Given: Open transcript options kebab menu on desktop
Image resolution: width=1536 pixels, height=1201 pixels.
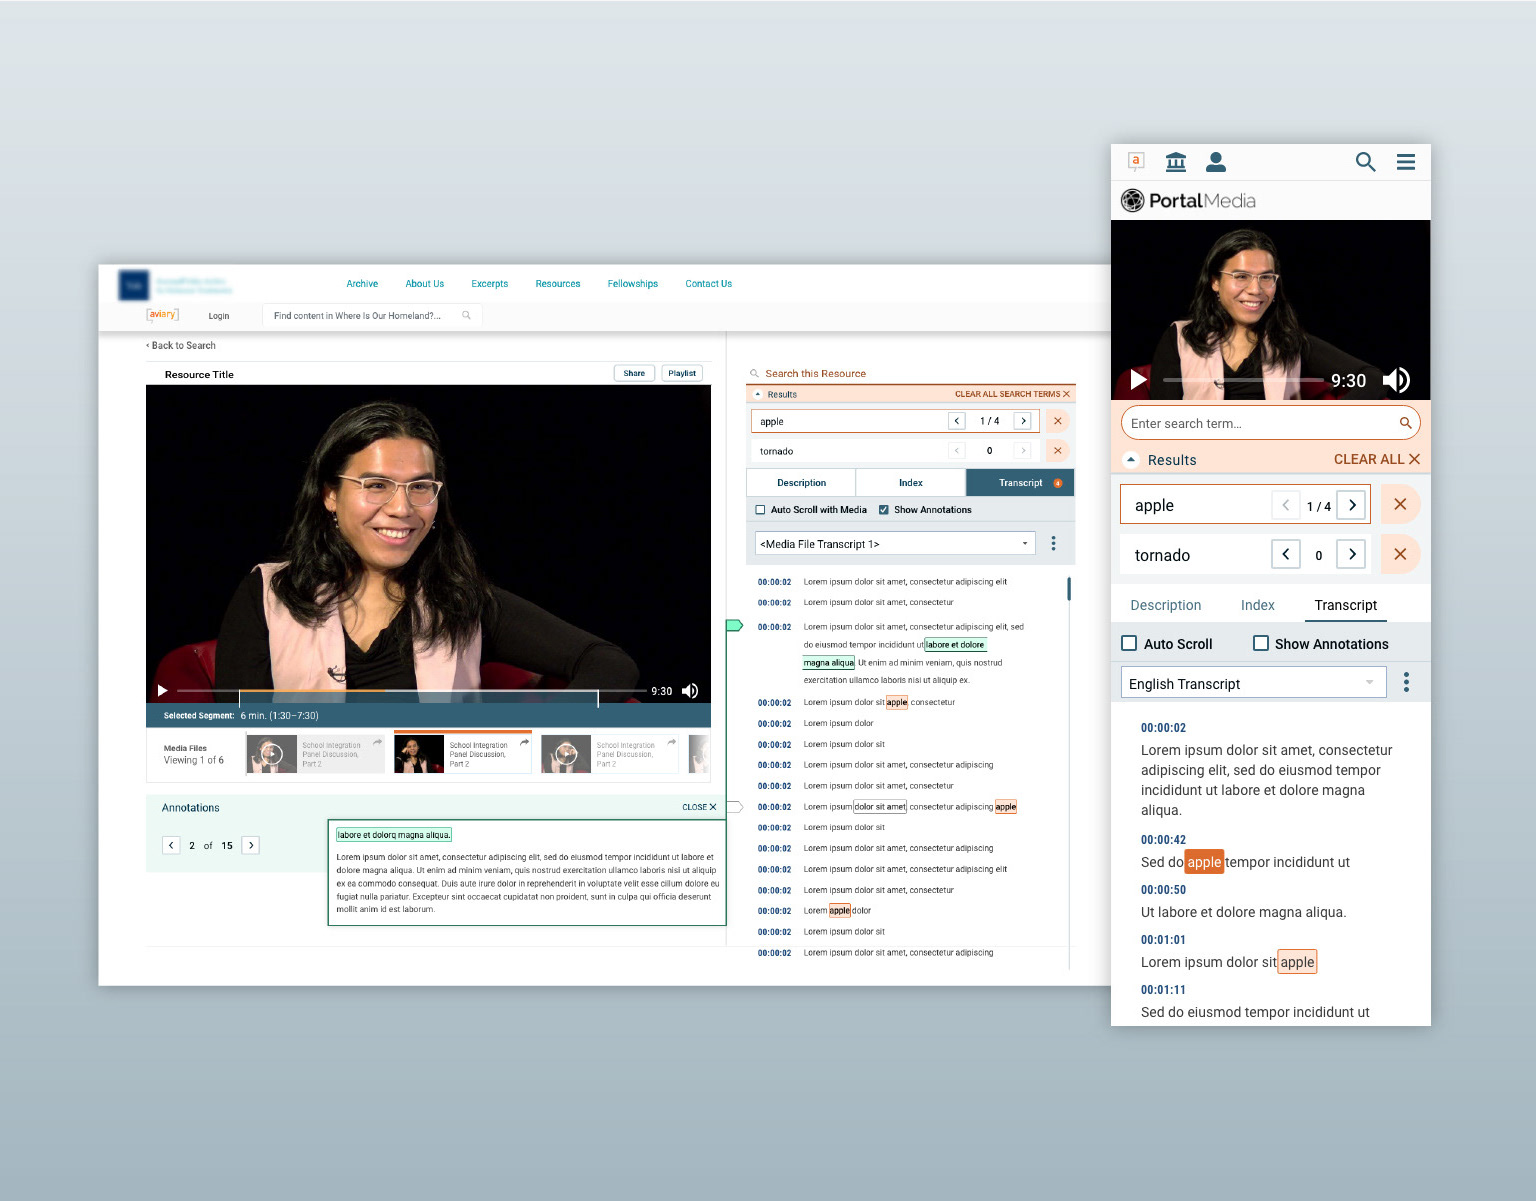Looking at the screenshot, I should tap(1053, 543).
